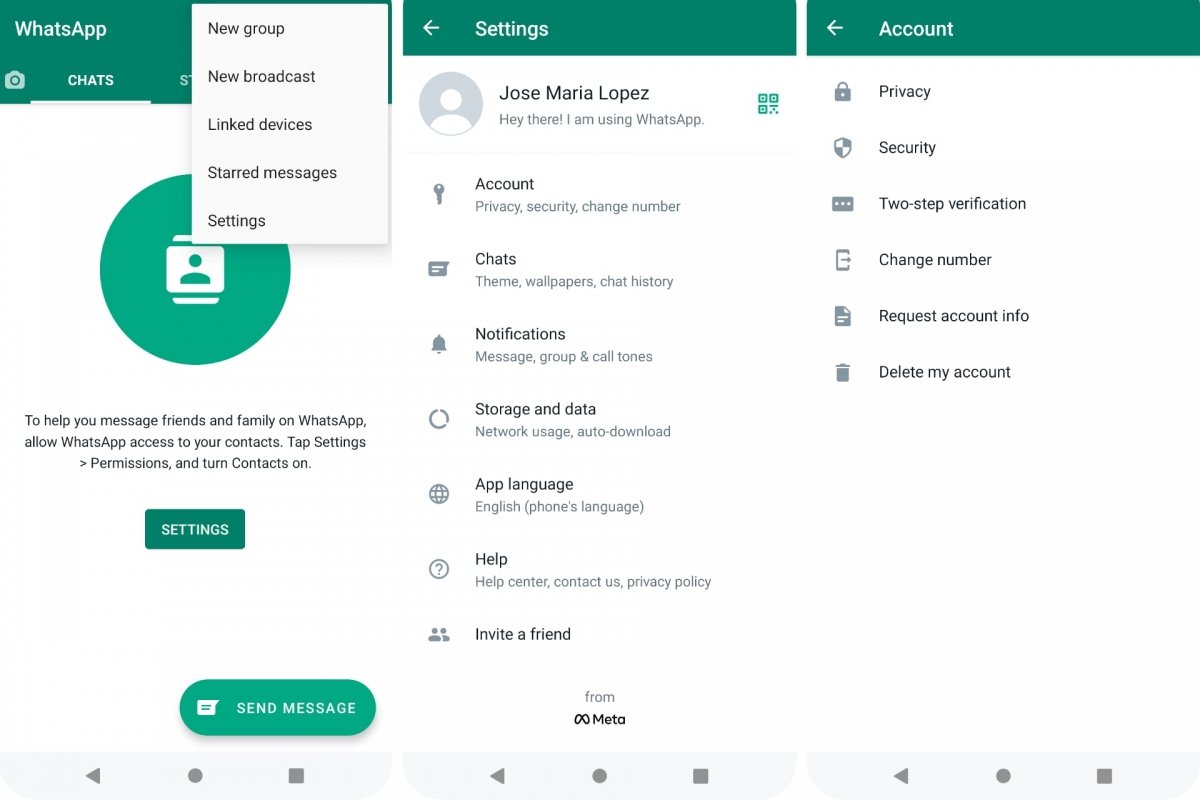Tap Android recents button on Account screen

pyautogui.click(x=1104, y=775)
